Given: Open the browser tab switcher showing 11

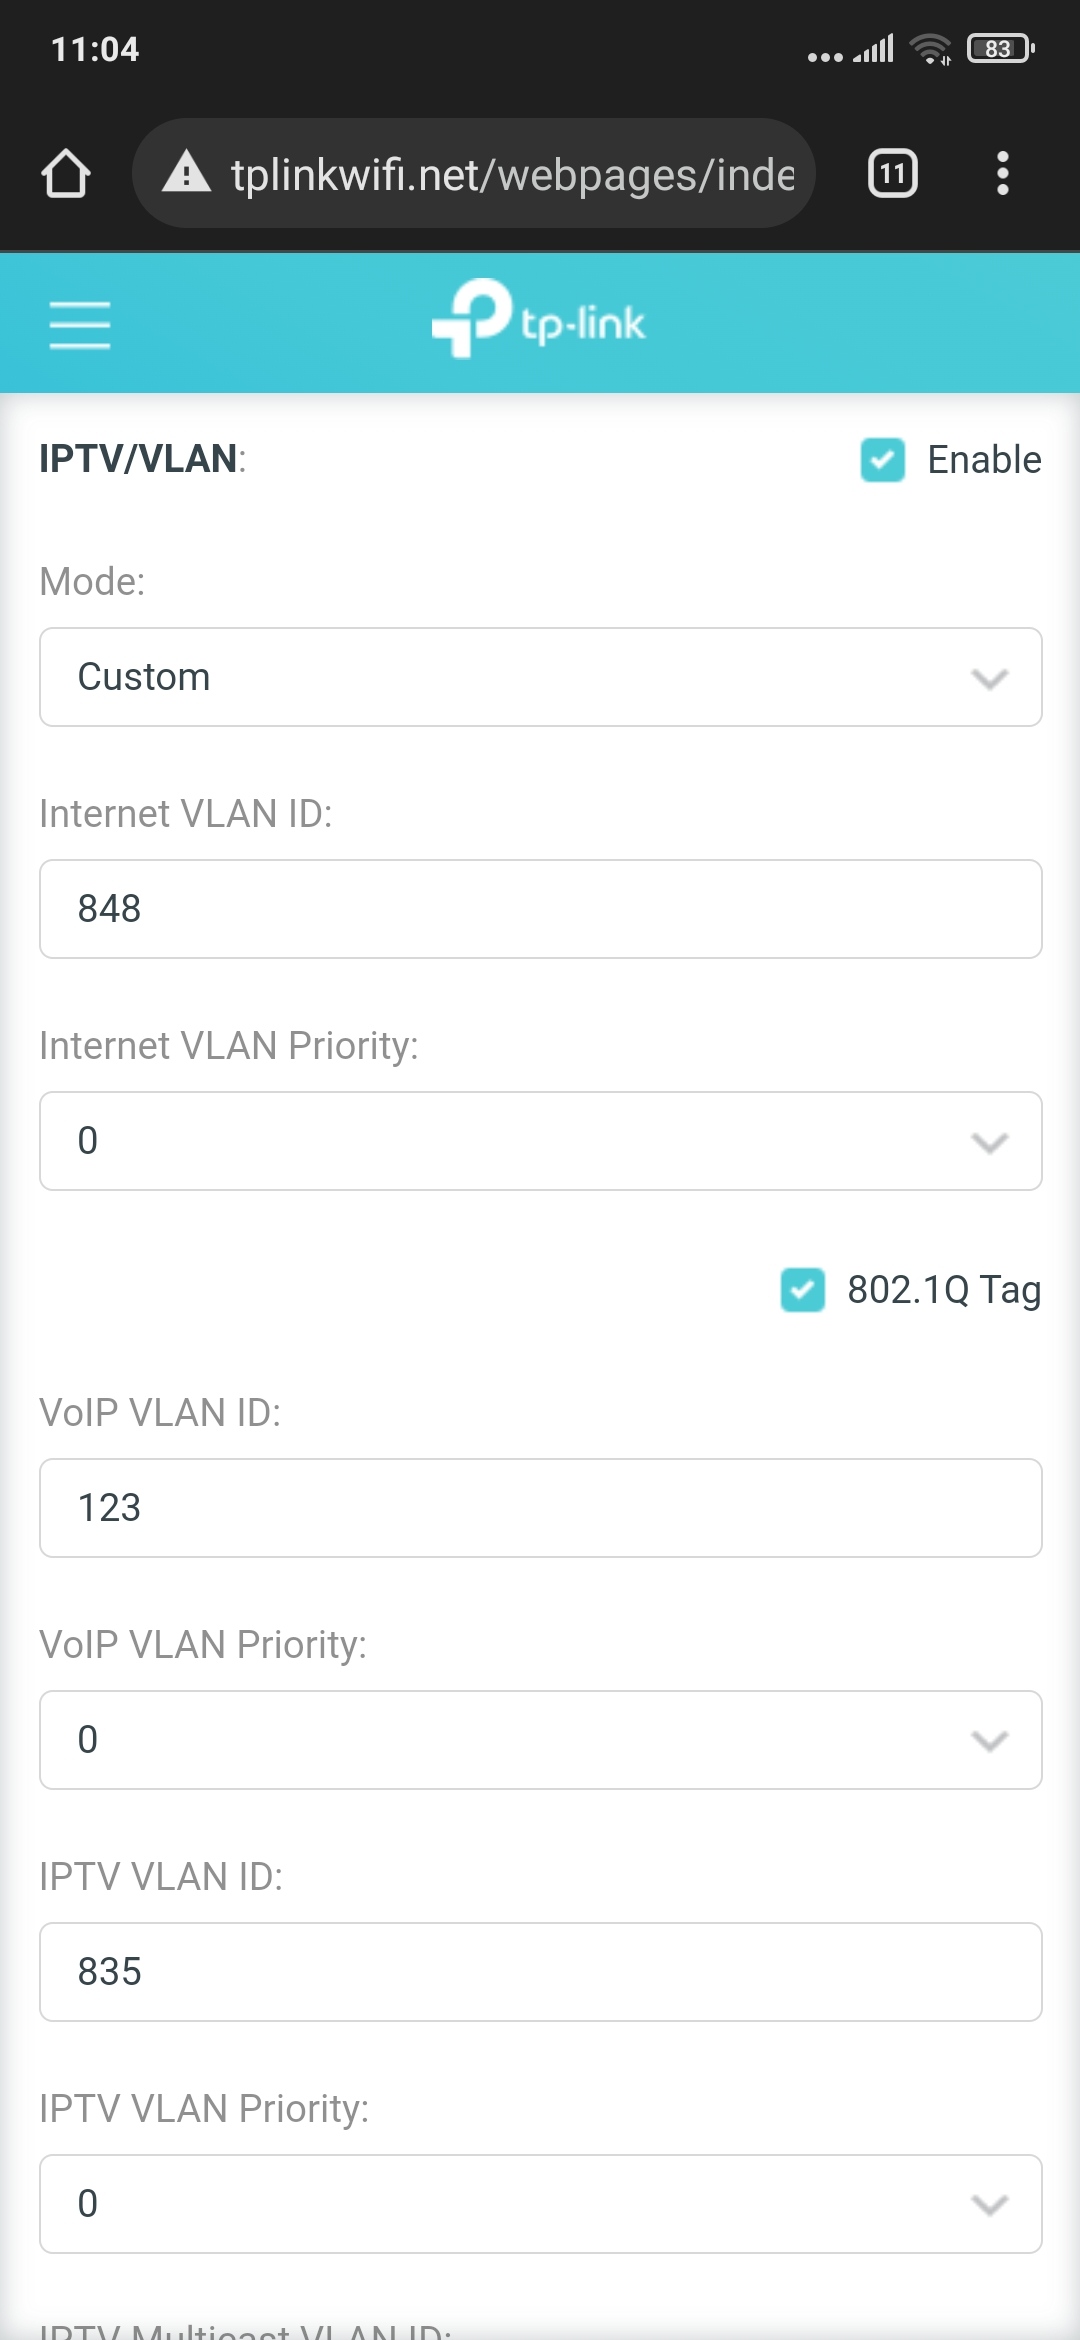Looking at the screenshot, I should click(892, 174).
